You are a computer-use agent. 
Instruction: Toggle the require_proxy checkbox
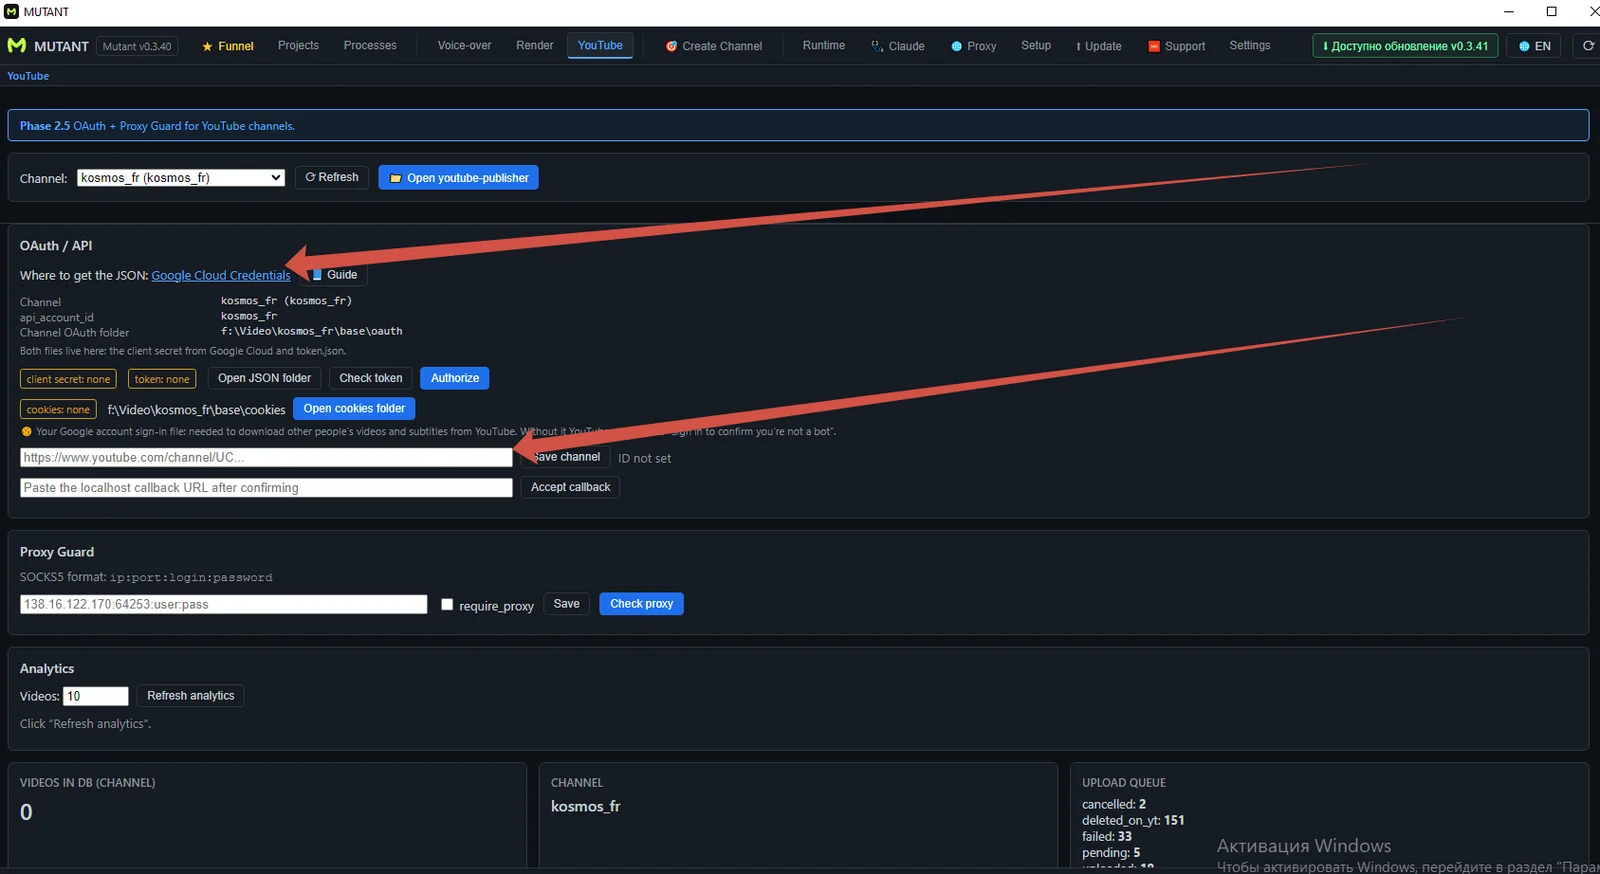click(447, 604)
